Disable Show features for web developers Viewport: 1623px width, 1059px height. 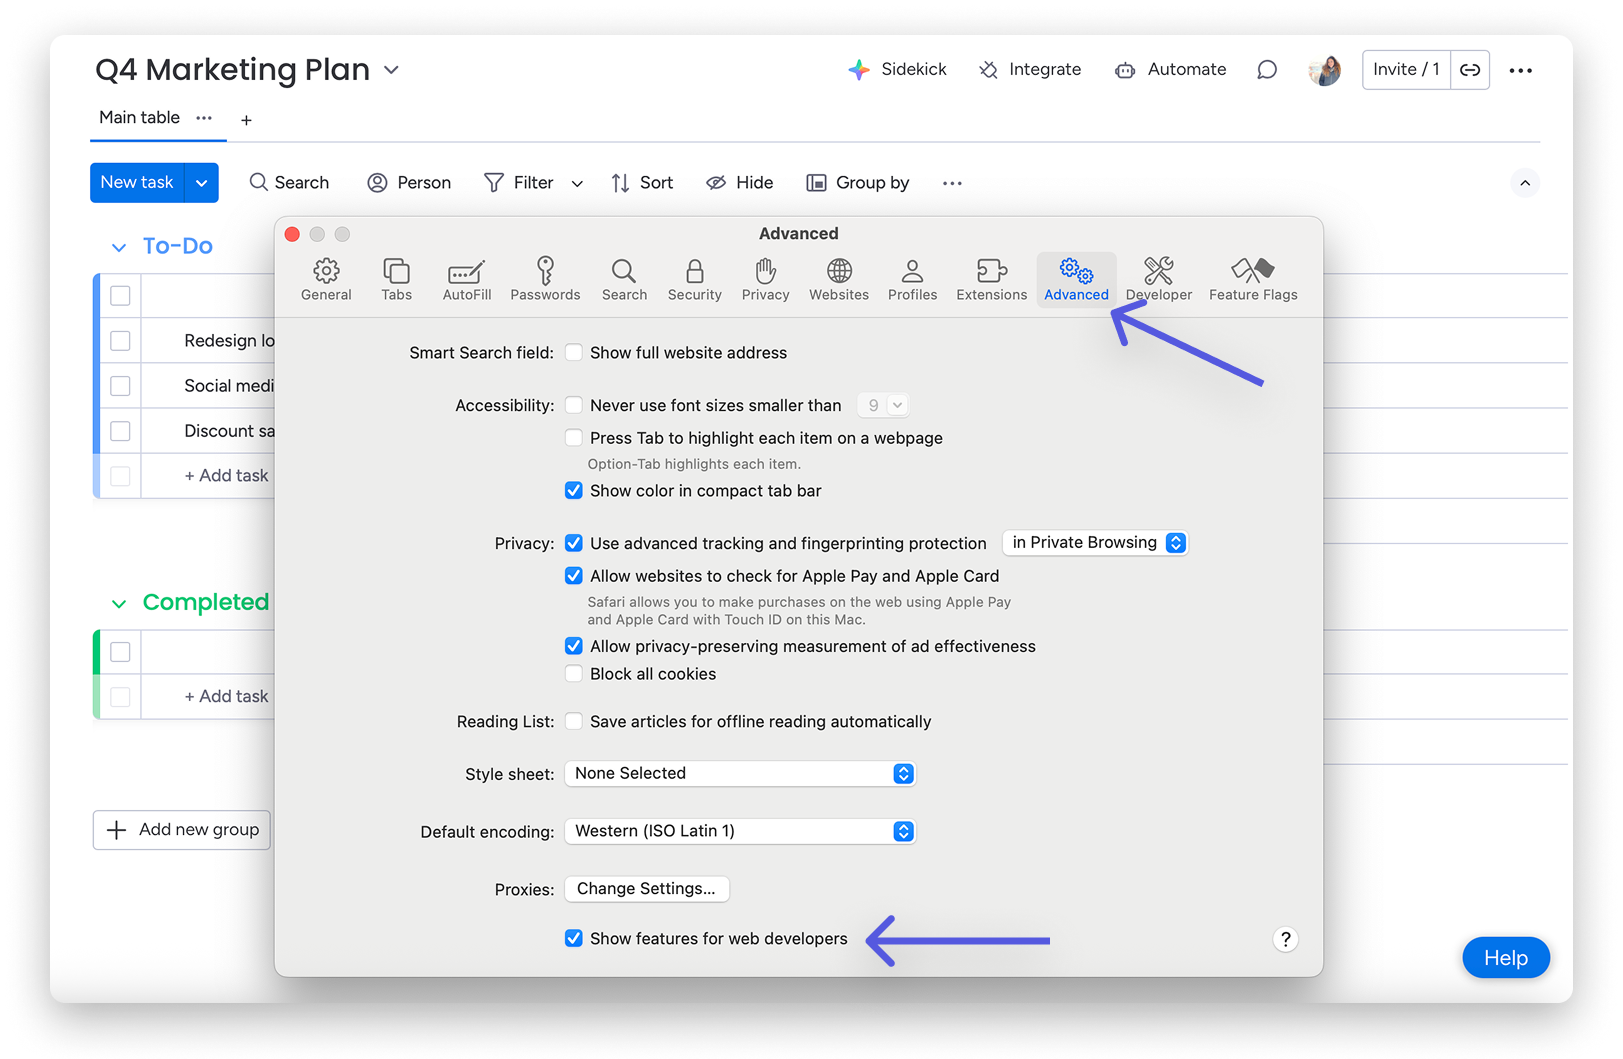coord(574,938)
